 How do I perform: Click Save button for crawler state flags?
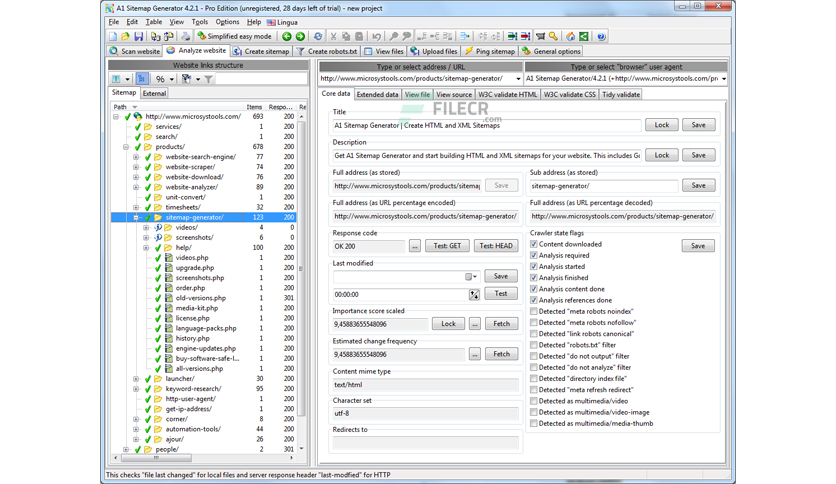point(698,246)
